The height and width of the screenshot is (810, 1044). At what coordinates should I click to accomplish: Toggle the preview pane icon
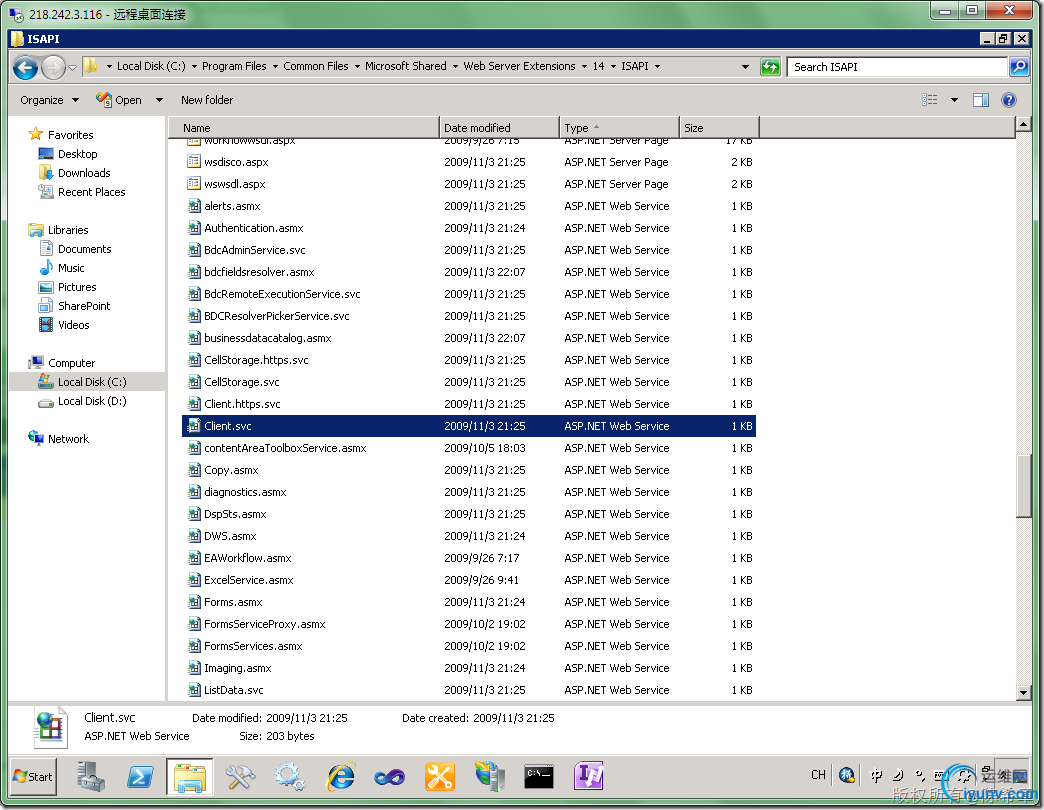pyautogui.click(x=981, y=100)
